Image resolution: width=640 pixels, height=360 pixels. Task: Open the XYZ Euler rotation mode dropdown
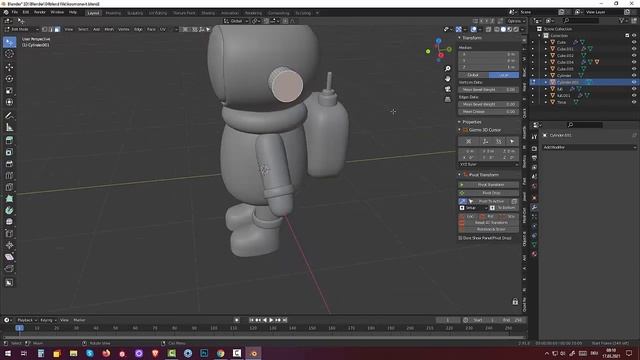[x=489, y=164]
